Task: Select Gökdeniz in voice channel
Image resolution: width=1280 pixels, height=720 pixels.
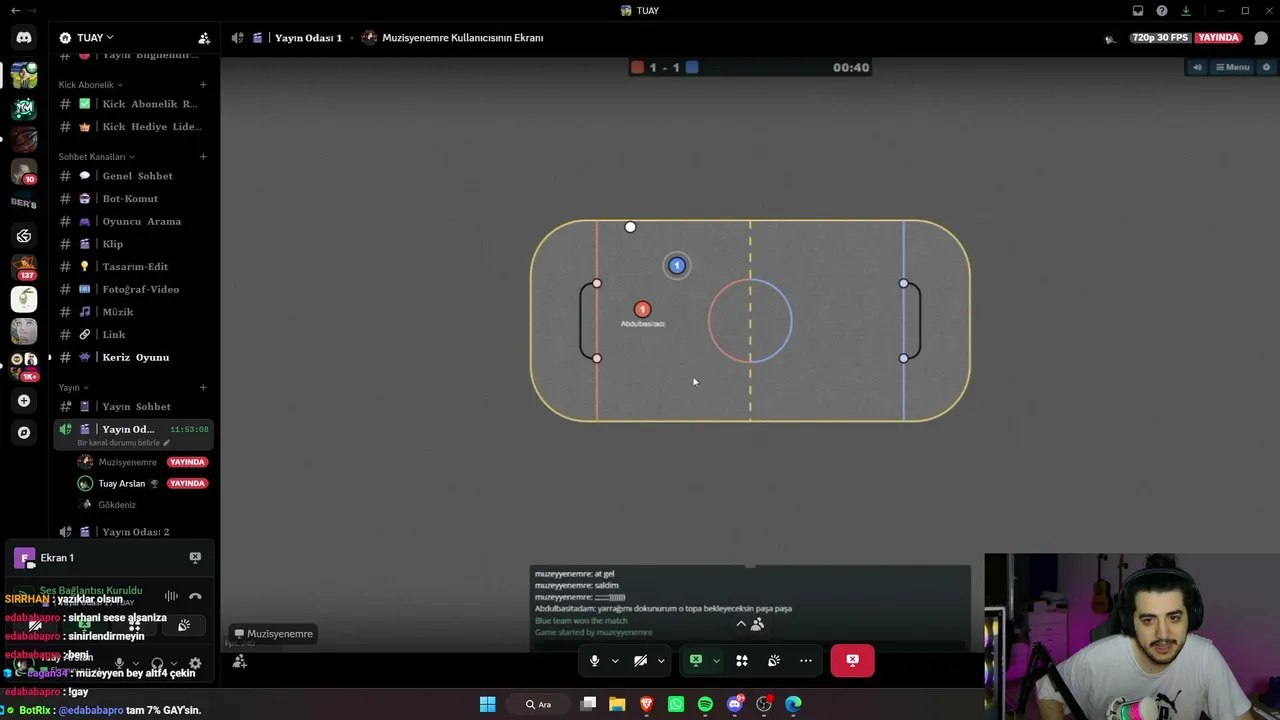Action: 143,505
